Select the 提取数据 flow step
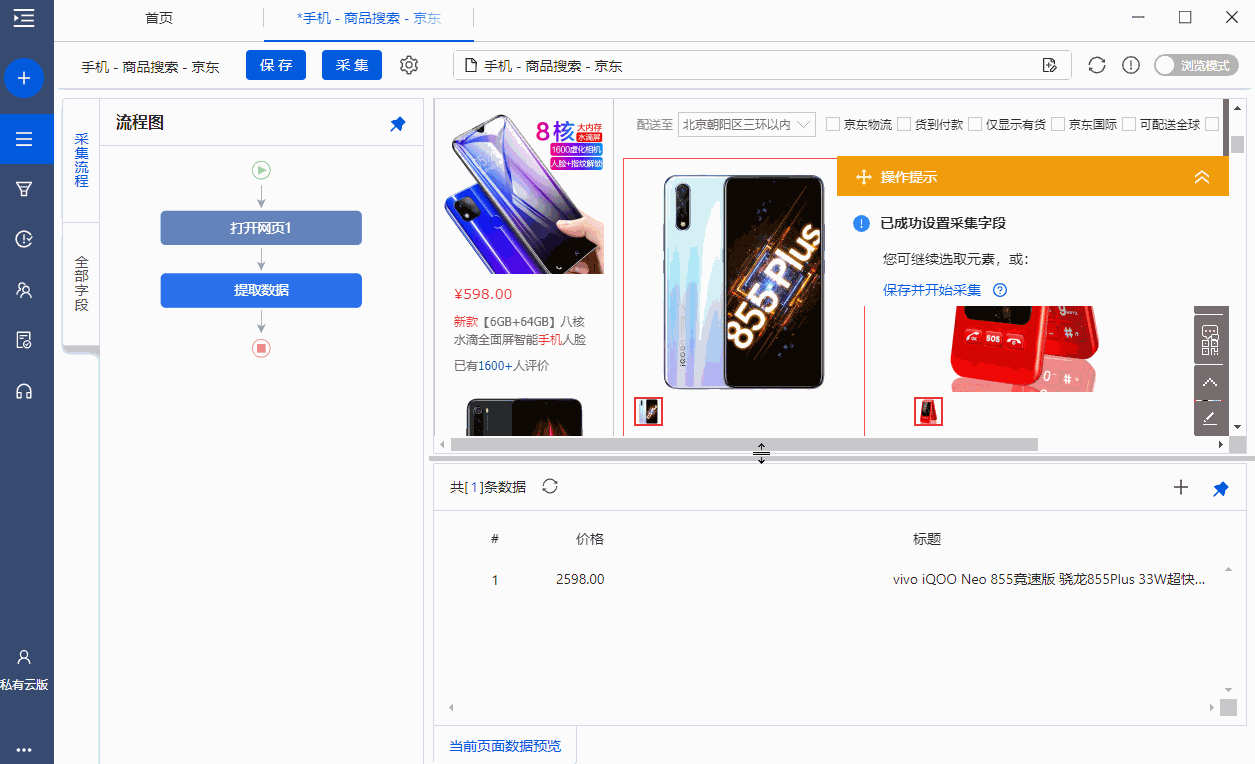This screenshot has width=1255, height=764. click(261, 290)
